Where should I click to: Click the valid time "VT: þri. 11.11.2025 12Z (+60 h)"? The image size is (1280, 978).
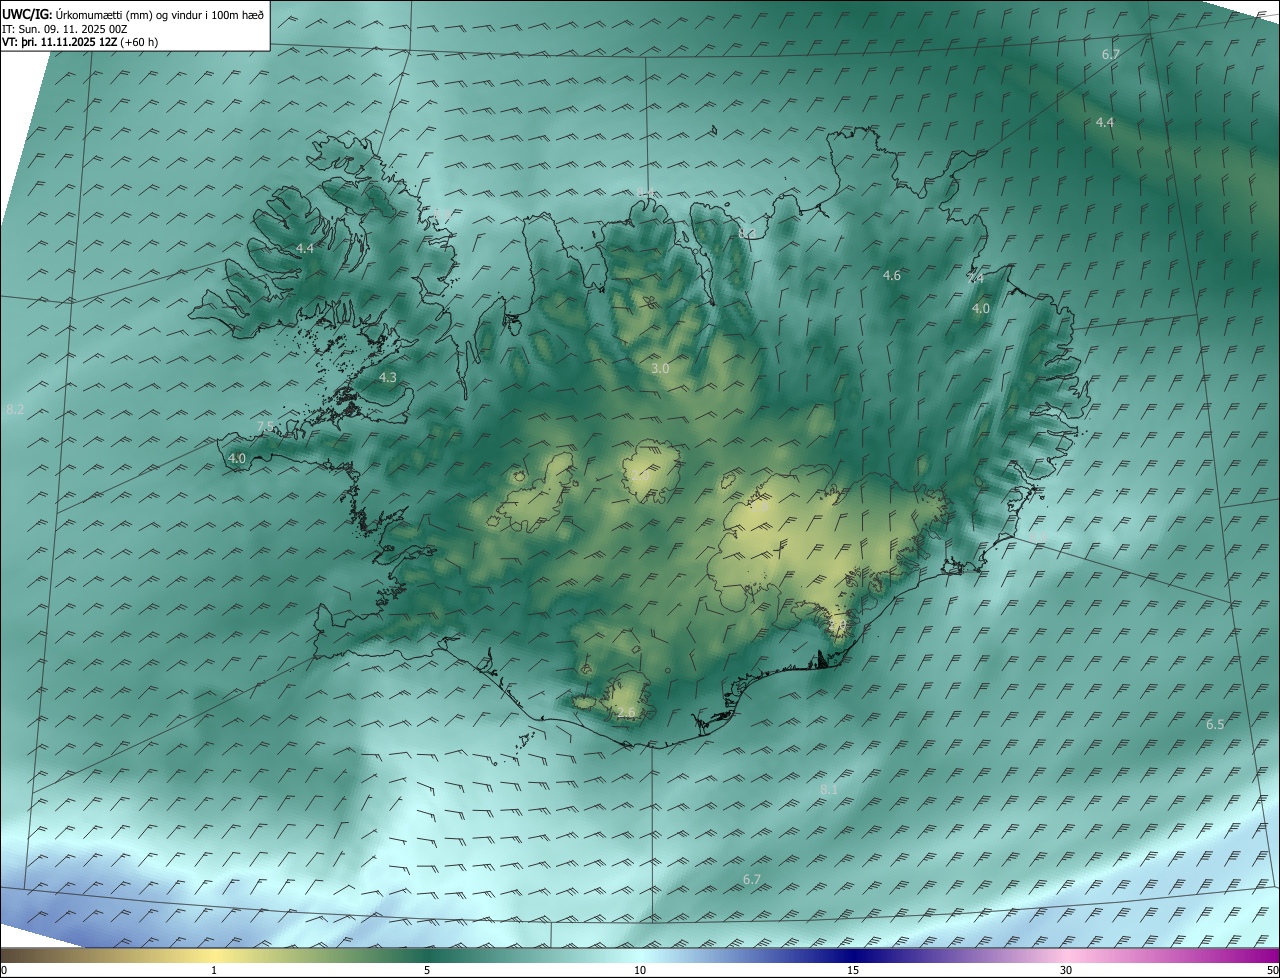80,42
